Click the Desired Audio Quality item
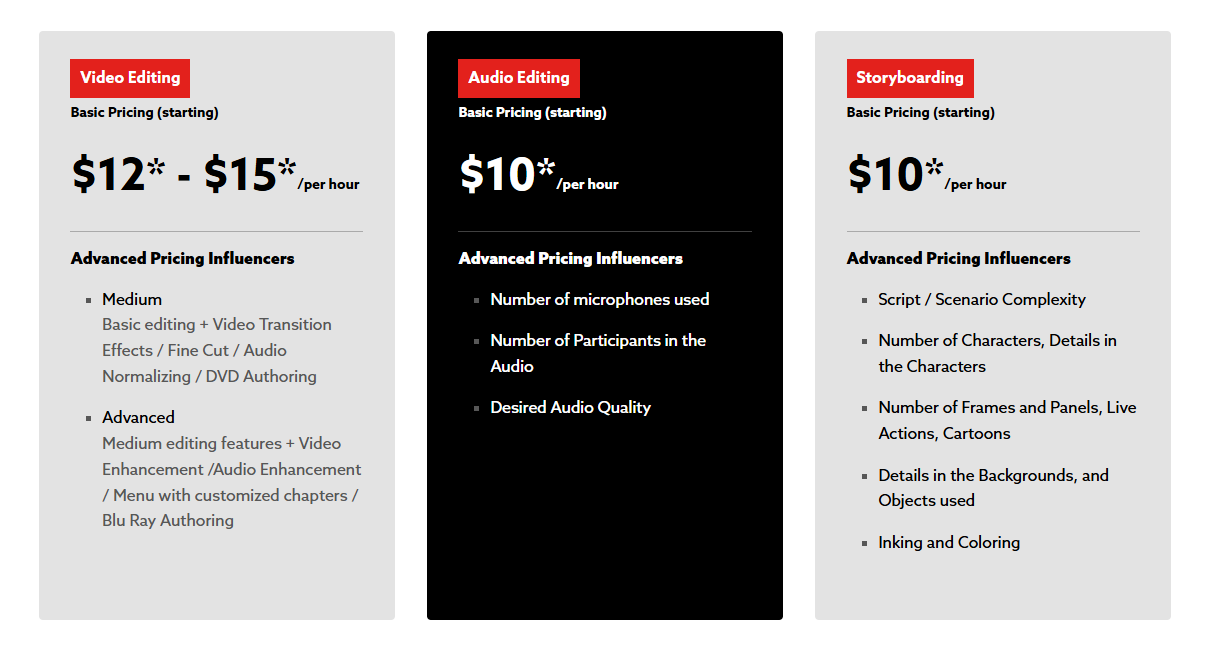1223x671 pixels. (570, 407)
